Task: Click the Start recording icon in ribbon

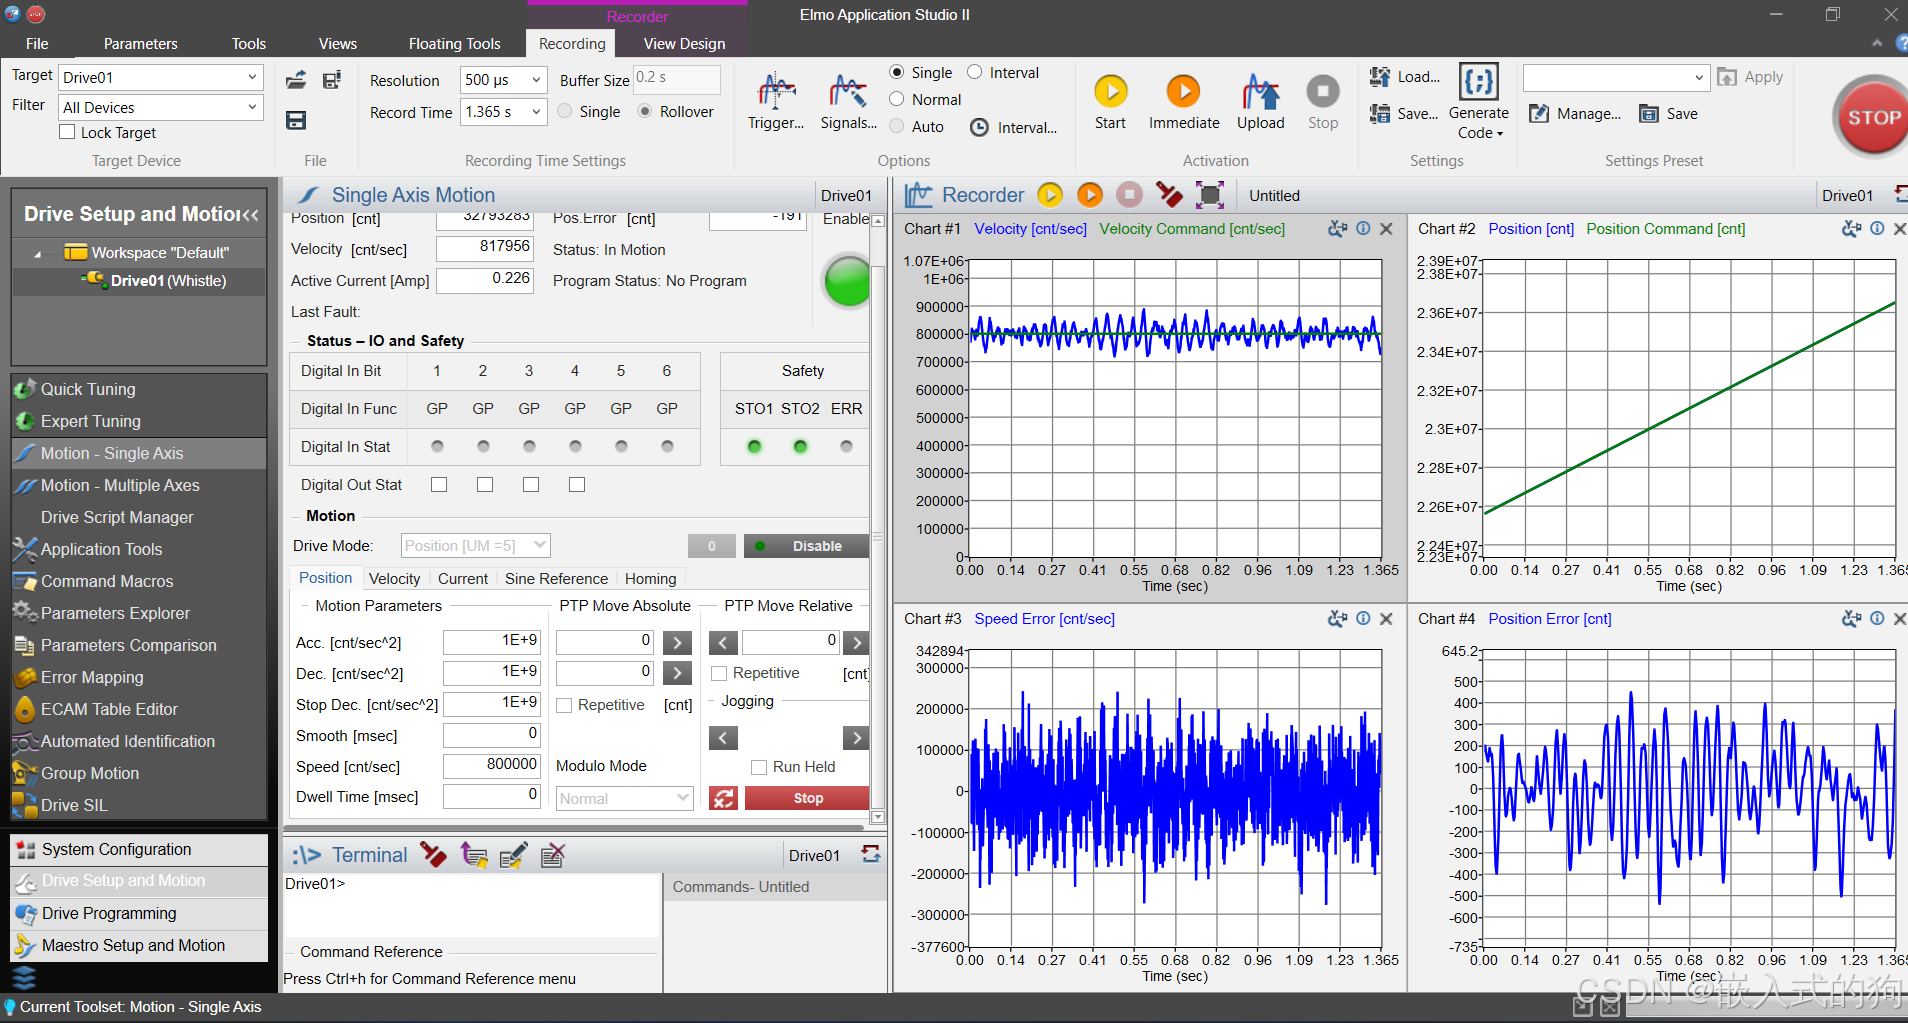Action: point(1110,92)
